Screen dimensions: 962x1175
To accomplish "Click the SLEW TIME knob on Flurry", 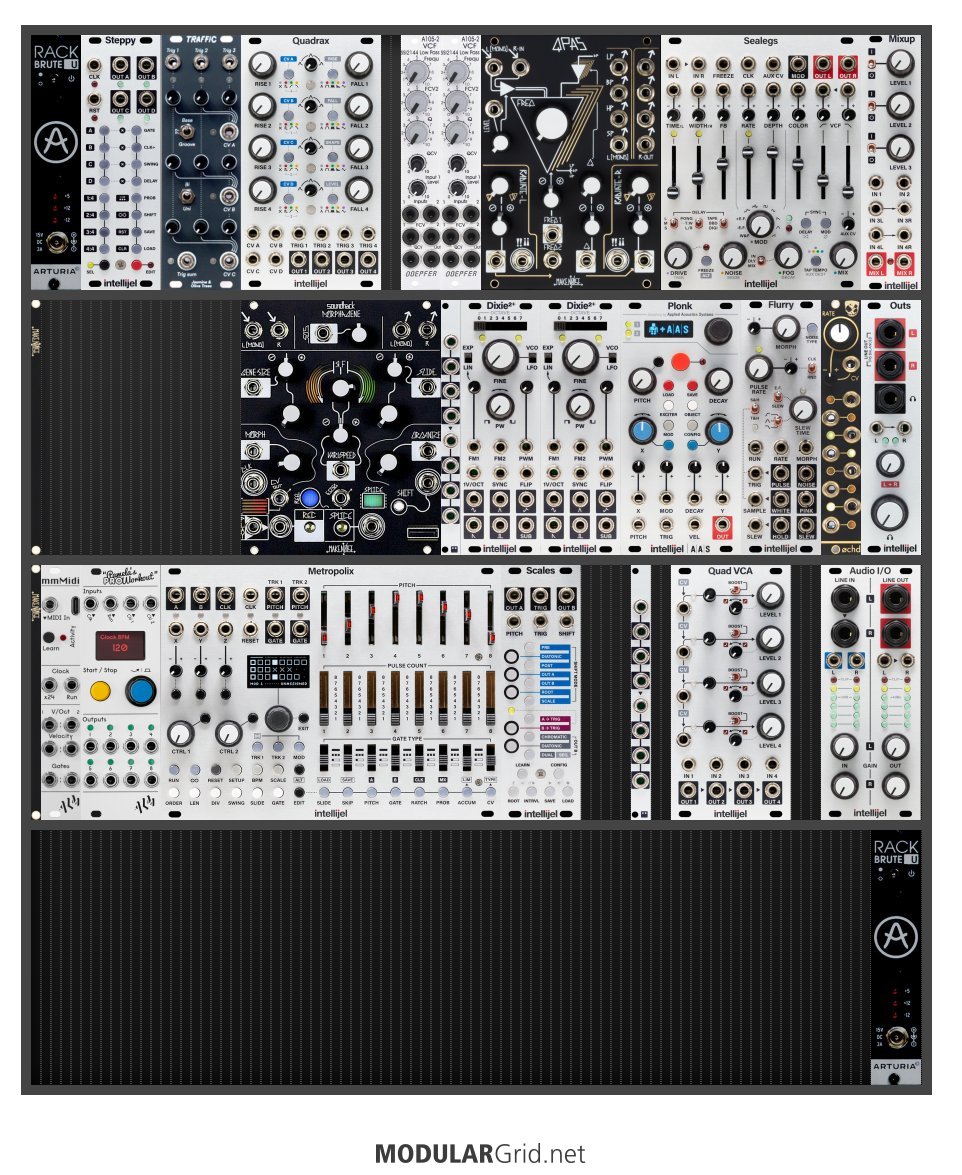I will [802, 409].
